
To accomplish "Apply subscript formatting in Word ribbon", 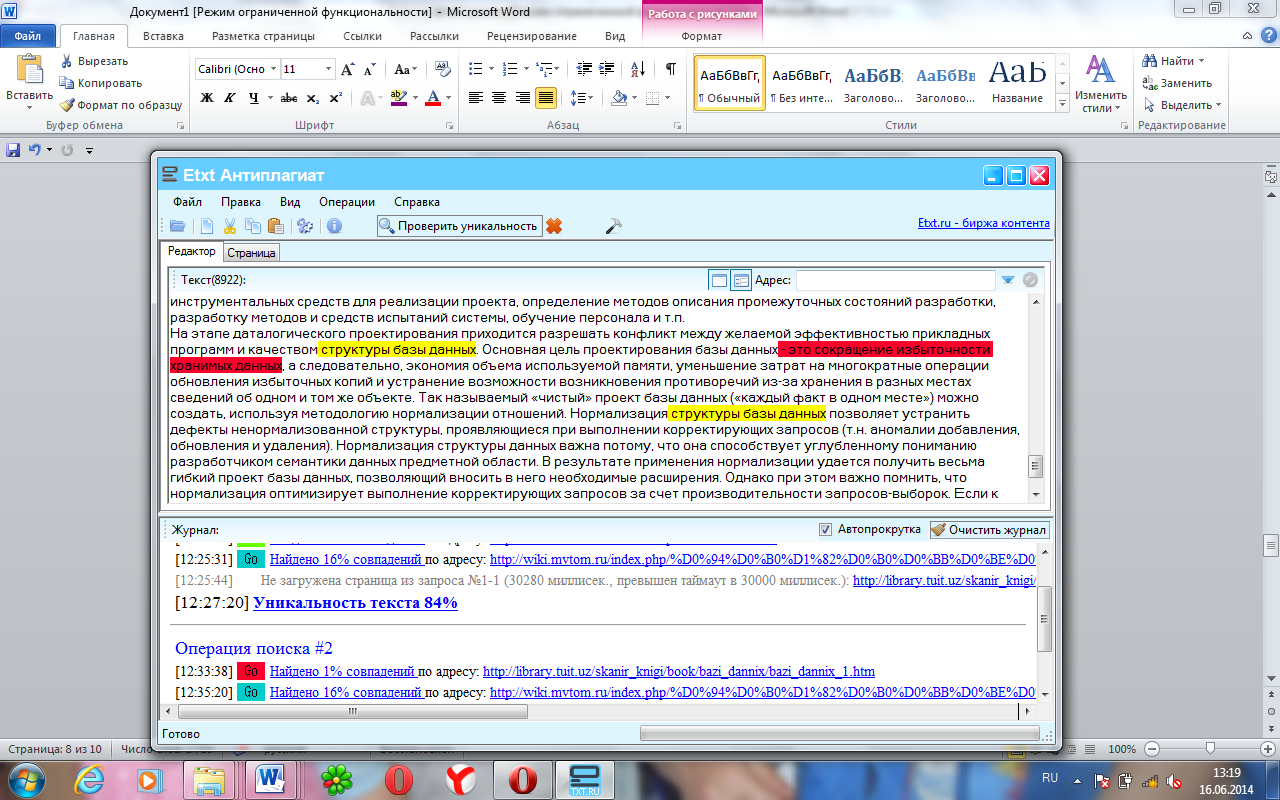I will coord(313,98).
